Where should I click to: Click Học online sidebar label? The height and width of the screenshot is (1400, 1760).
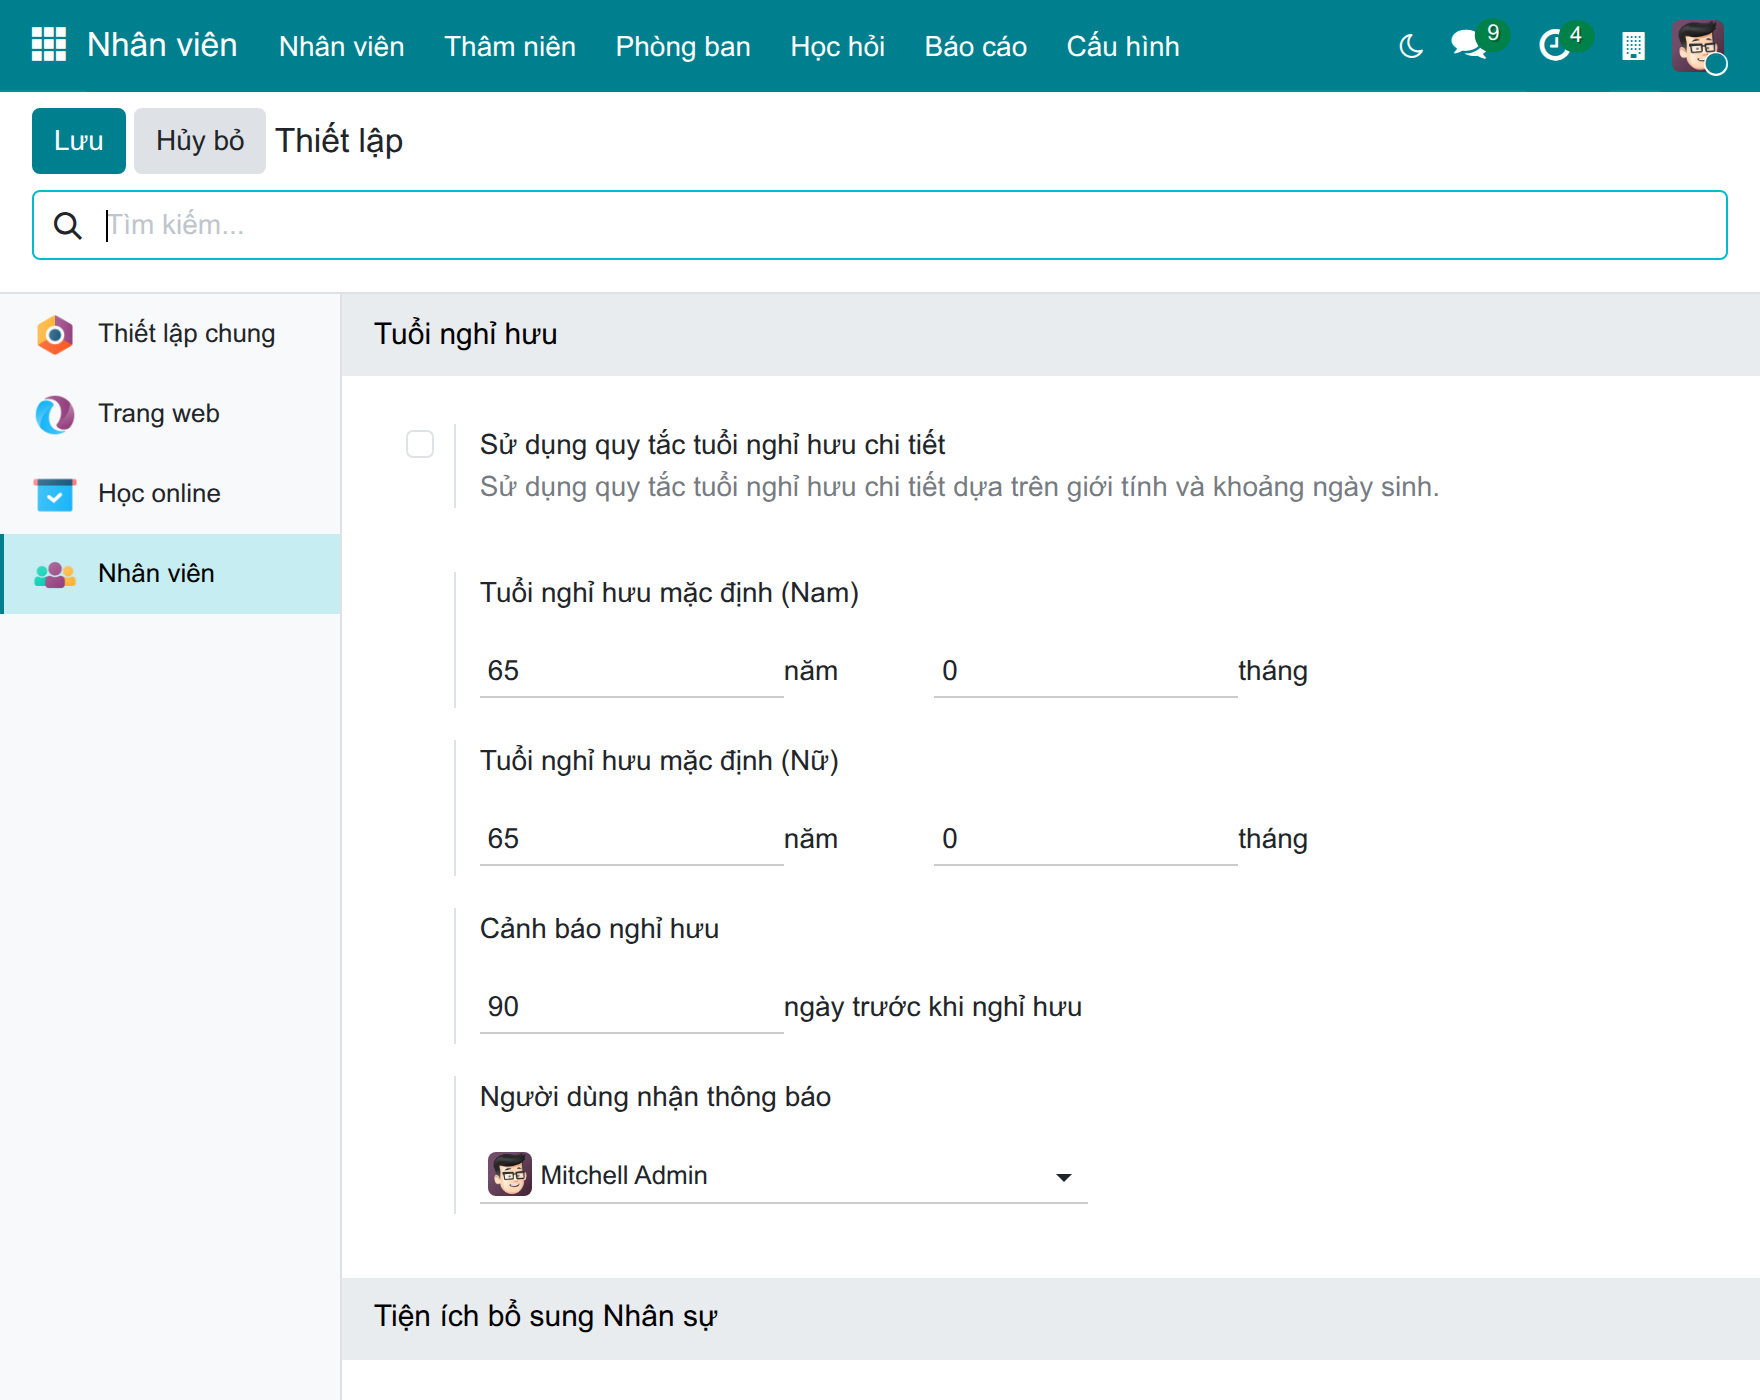[x=160, y=494]
